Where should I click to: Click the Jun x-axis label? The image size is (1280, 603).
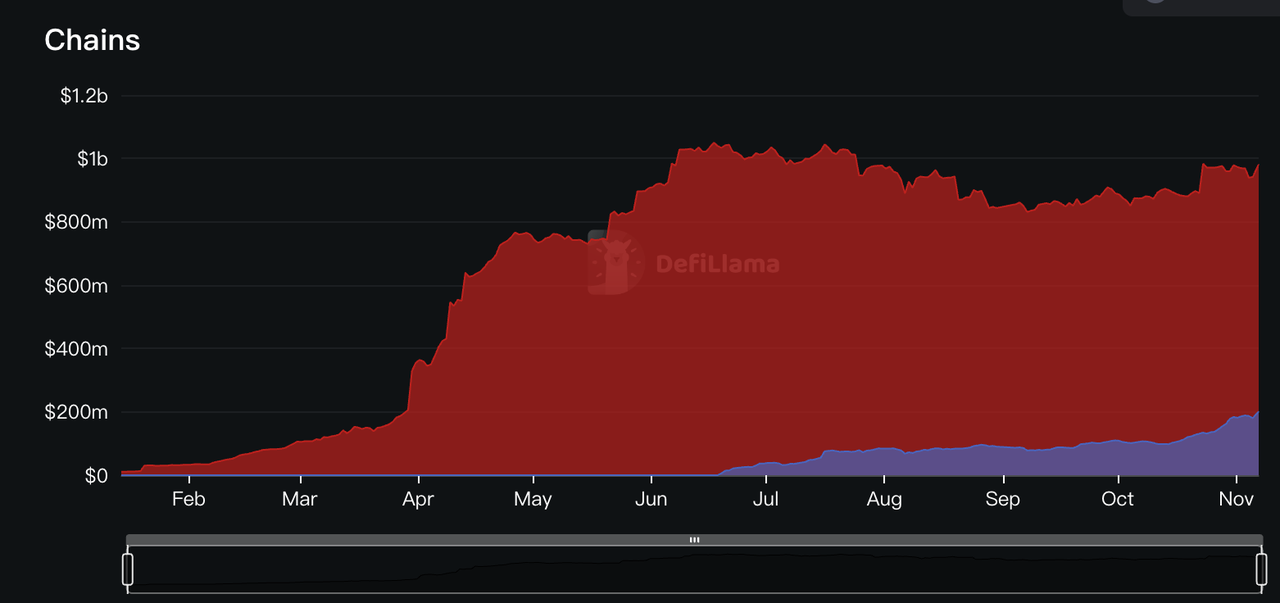pyautogui.click(x=651, y=499)
